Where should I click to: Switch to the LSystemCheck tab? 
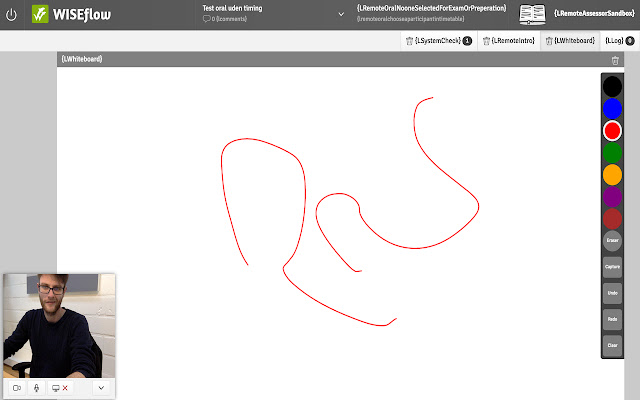439,41
